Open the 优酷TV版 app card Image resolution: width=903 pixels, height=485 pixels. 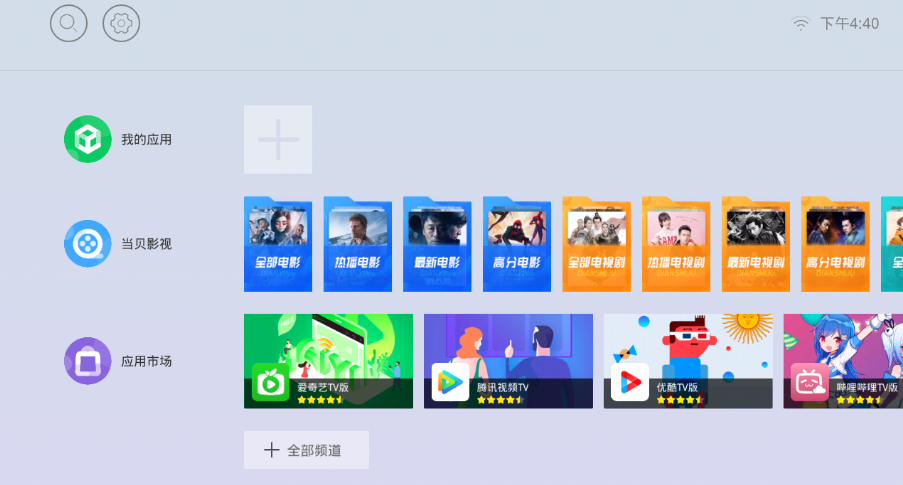688,361
